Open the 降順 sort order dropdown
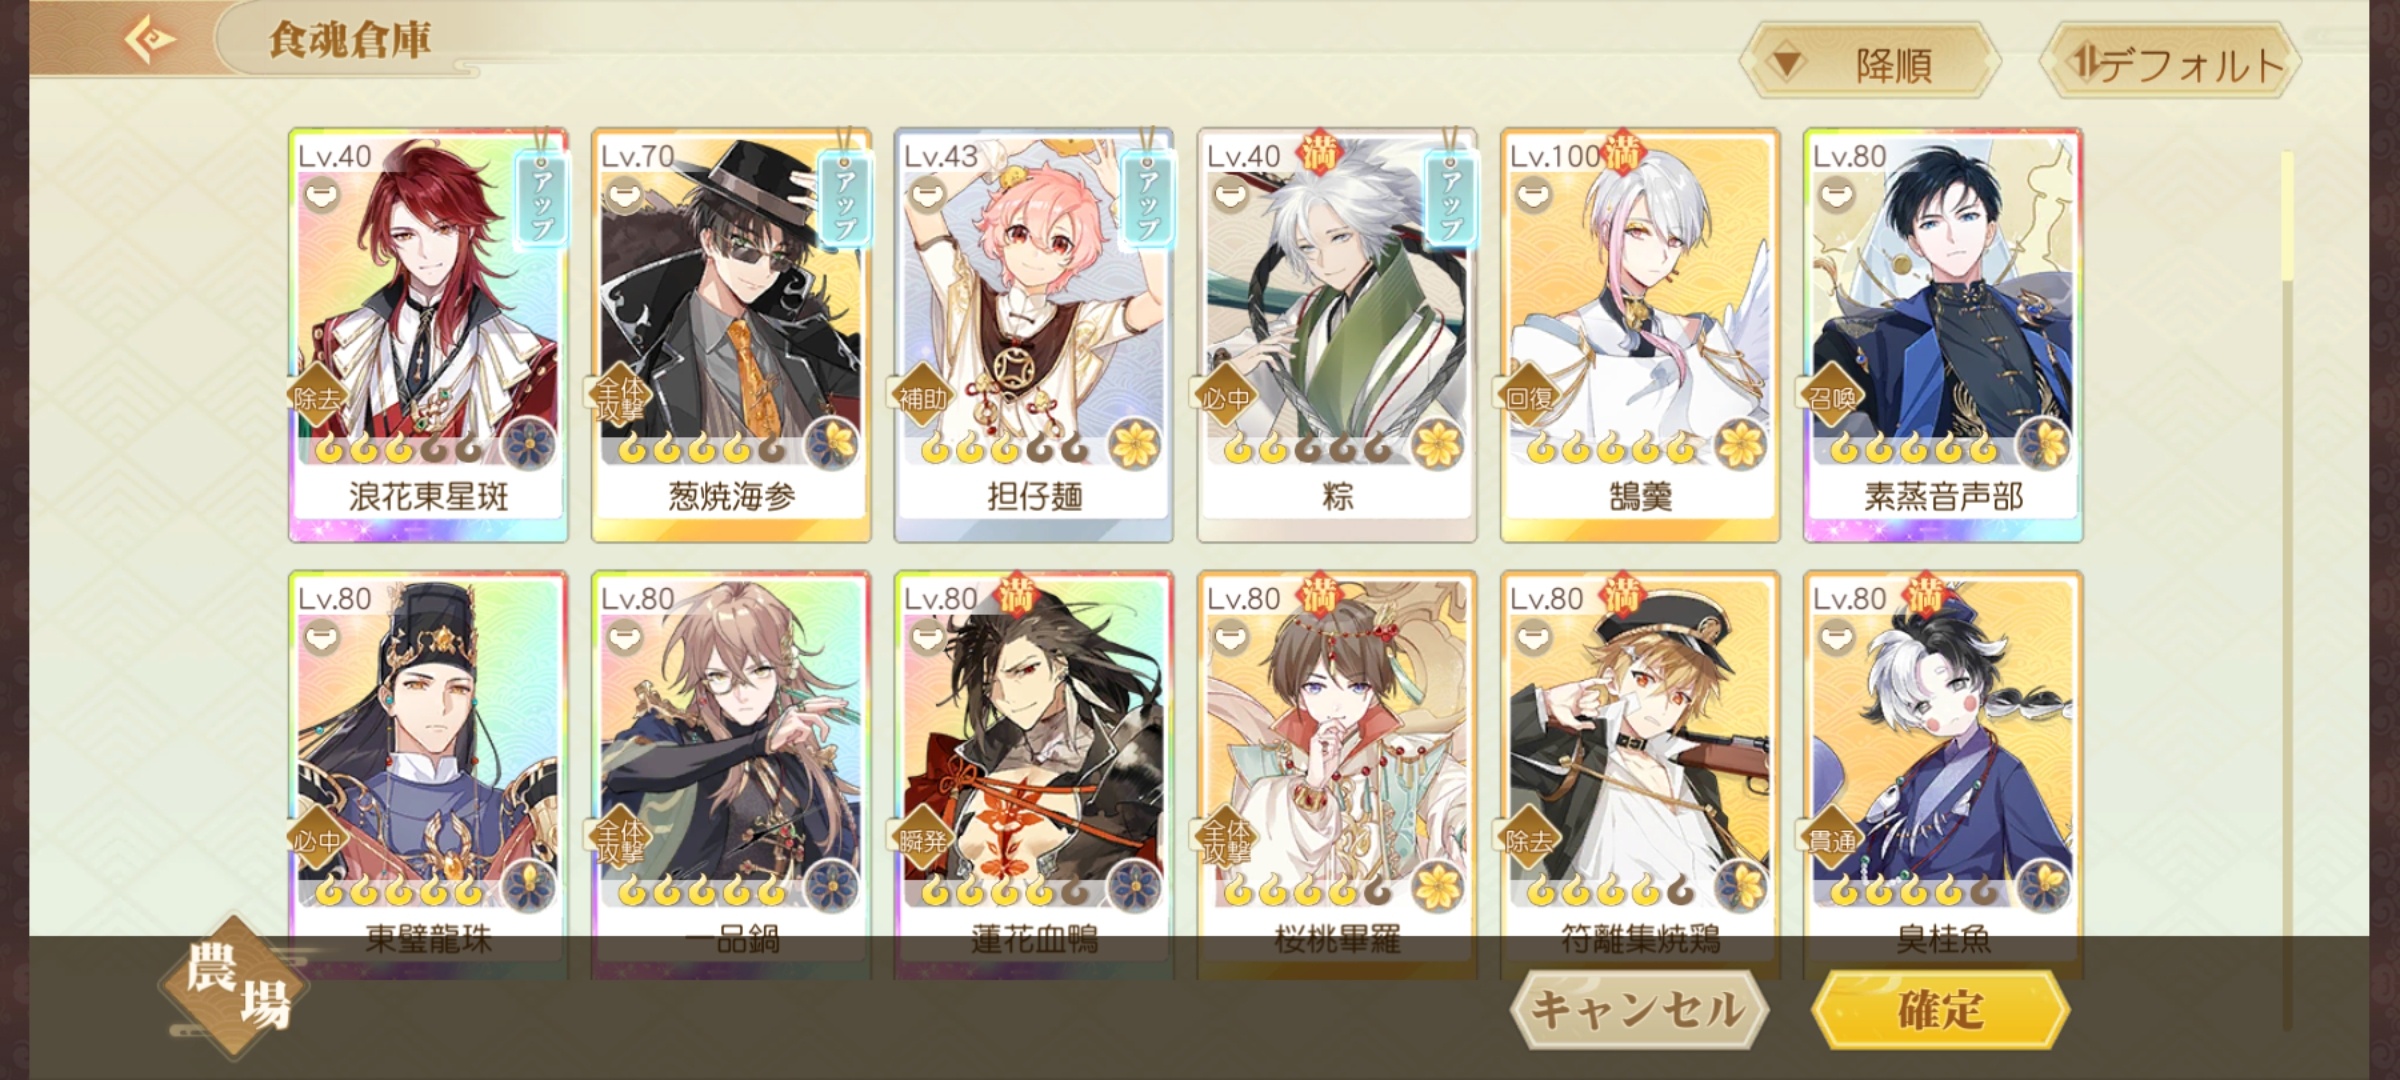The image size is (2400, 1080). point(1870,63)
